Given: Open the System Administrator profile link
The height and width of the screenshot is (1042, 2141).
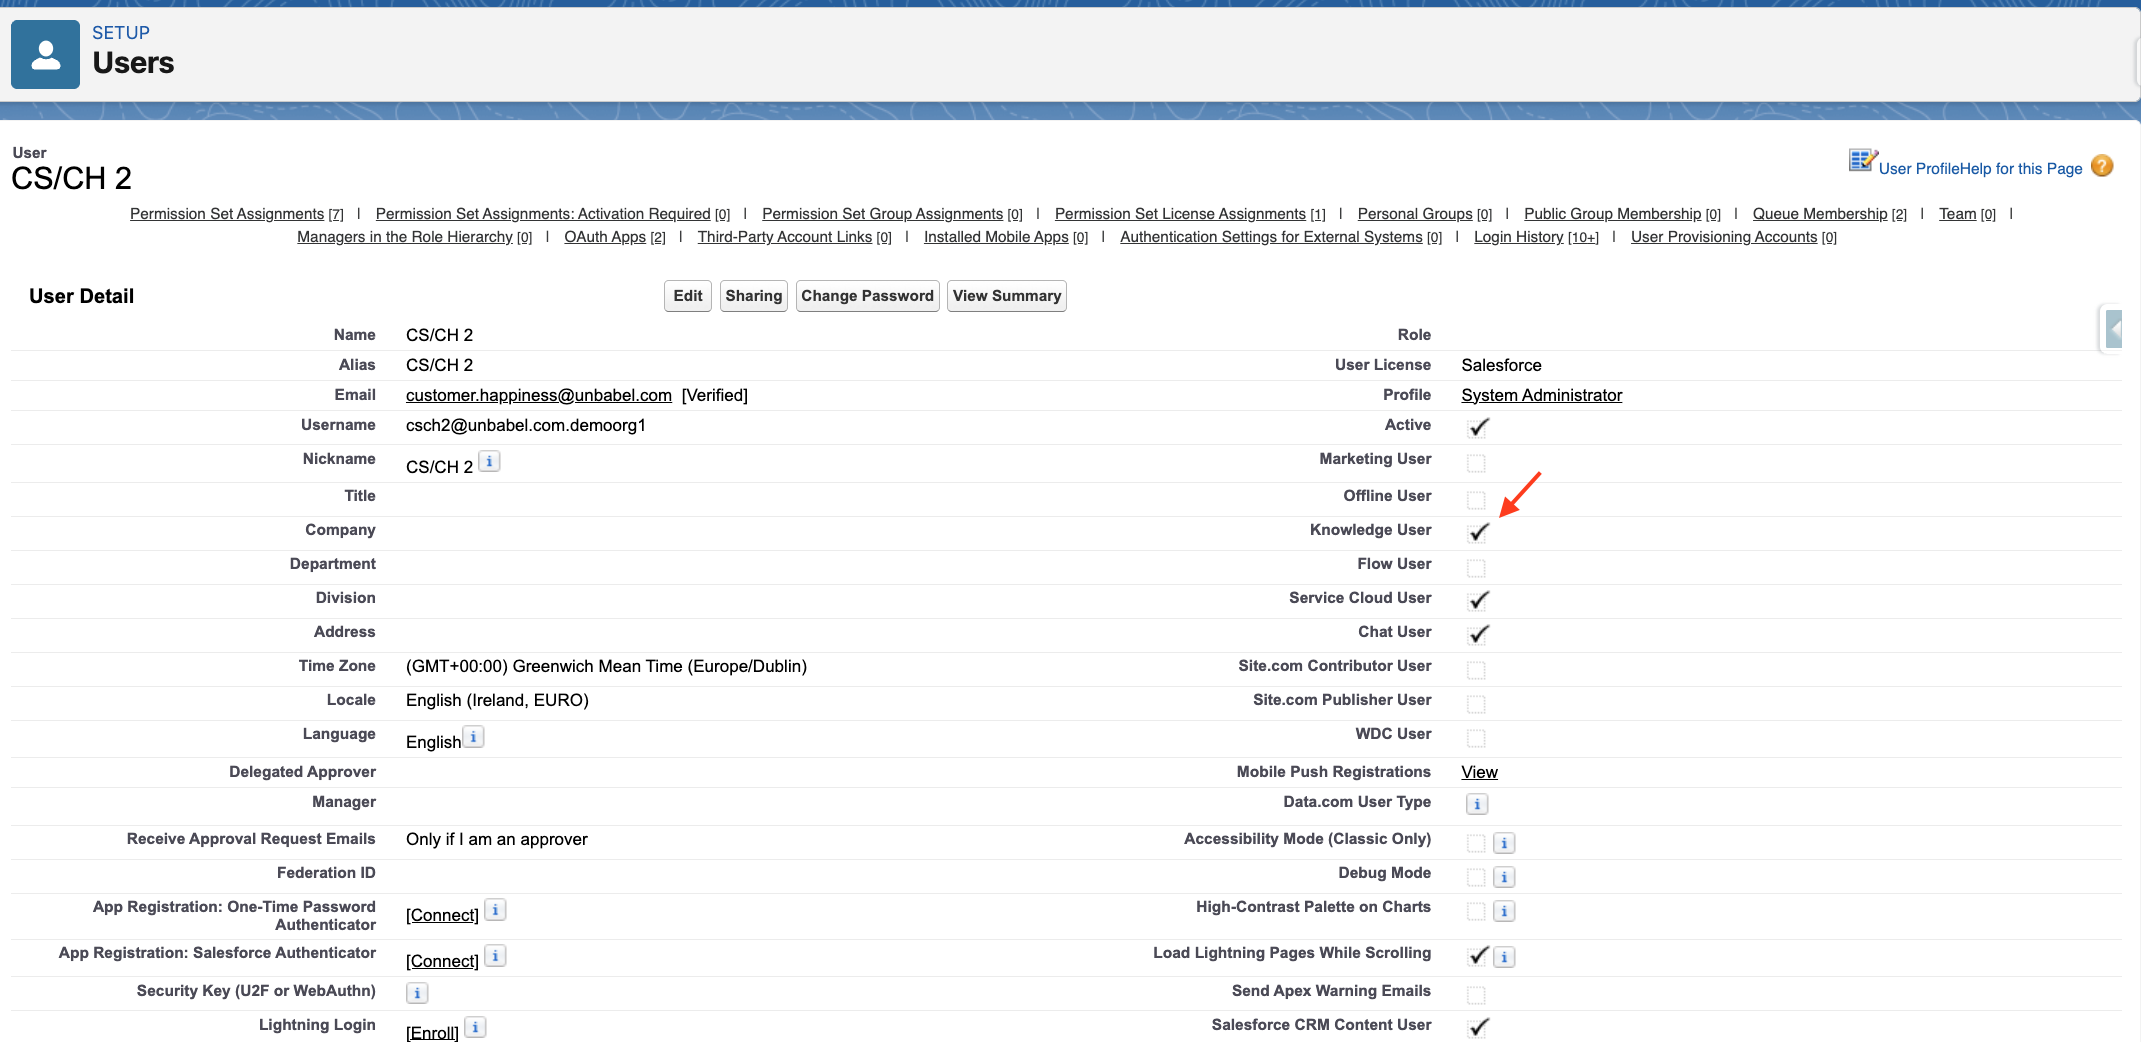Looking at the screenshot, I should (x=1542, y=395).
